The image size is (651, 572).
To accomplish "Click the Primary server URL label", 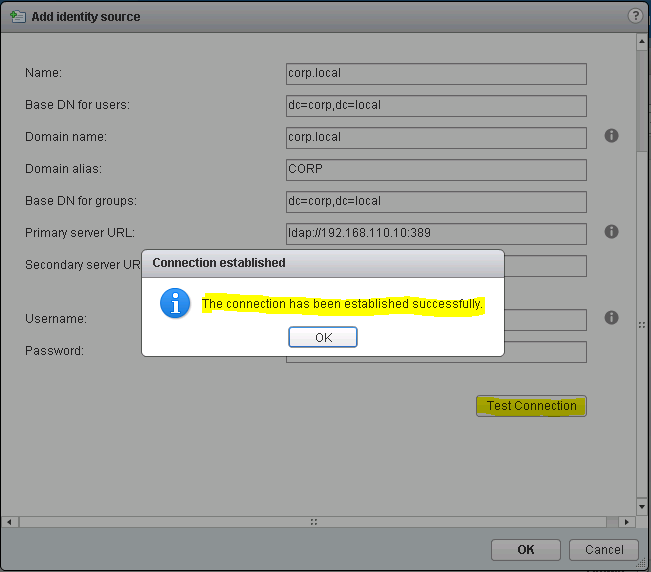I will point(80,233).
